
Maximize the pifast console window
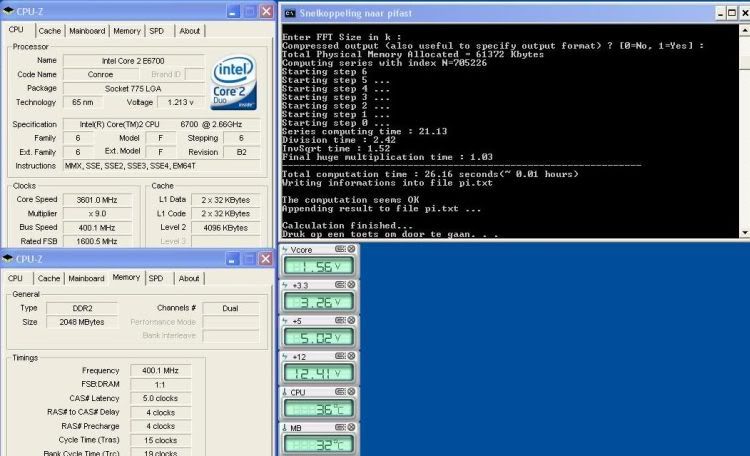click(732, 13)
